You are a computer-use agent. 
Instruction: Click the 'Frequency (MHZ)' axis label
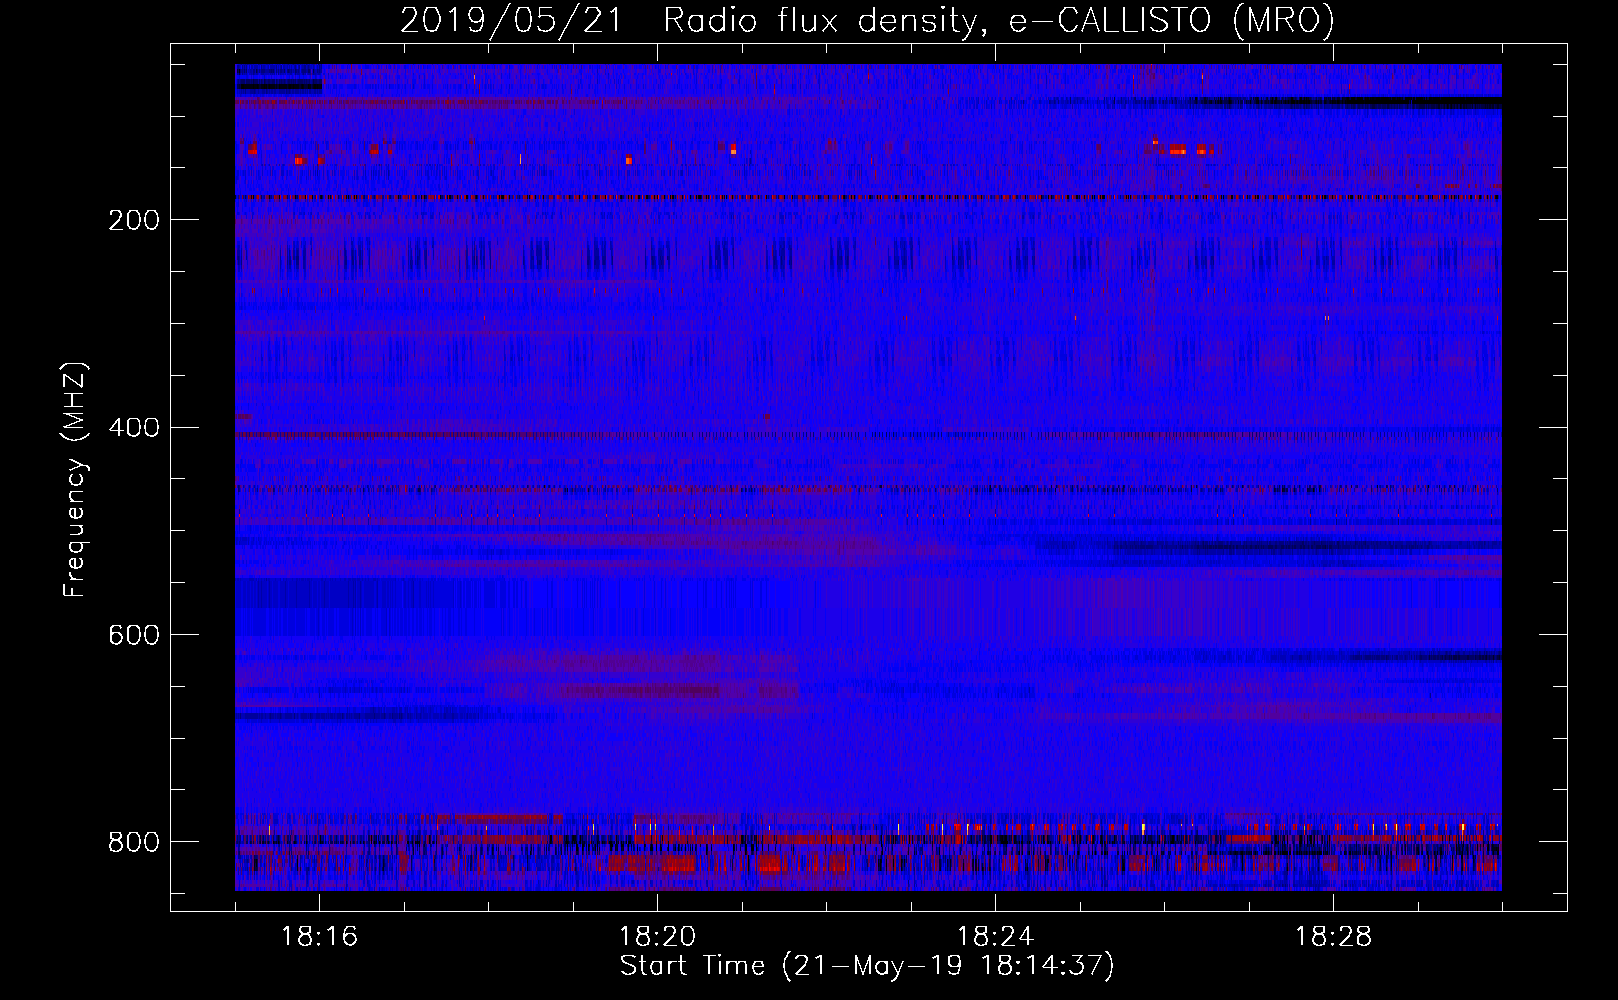click(75, 480)
